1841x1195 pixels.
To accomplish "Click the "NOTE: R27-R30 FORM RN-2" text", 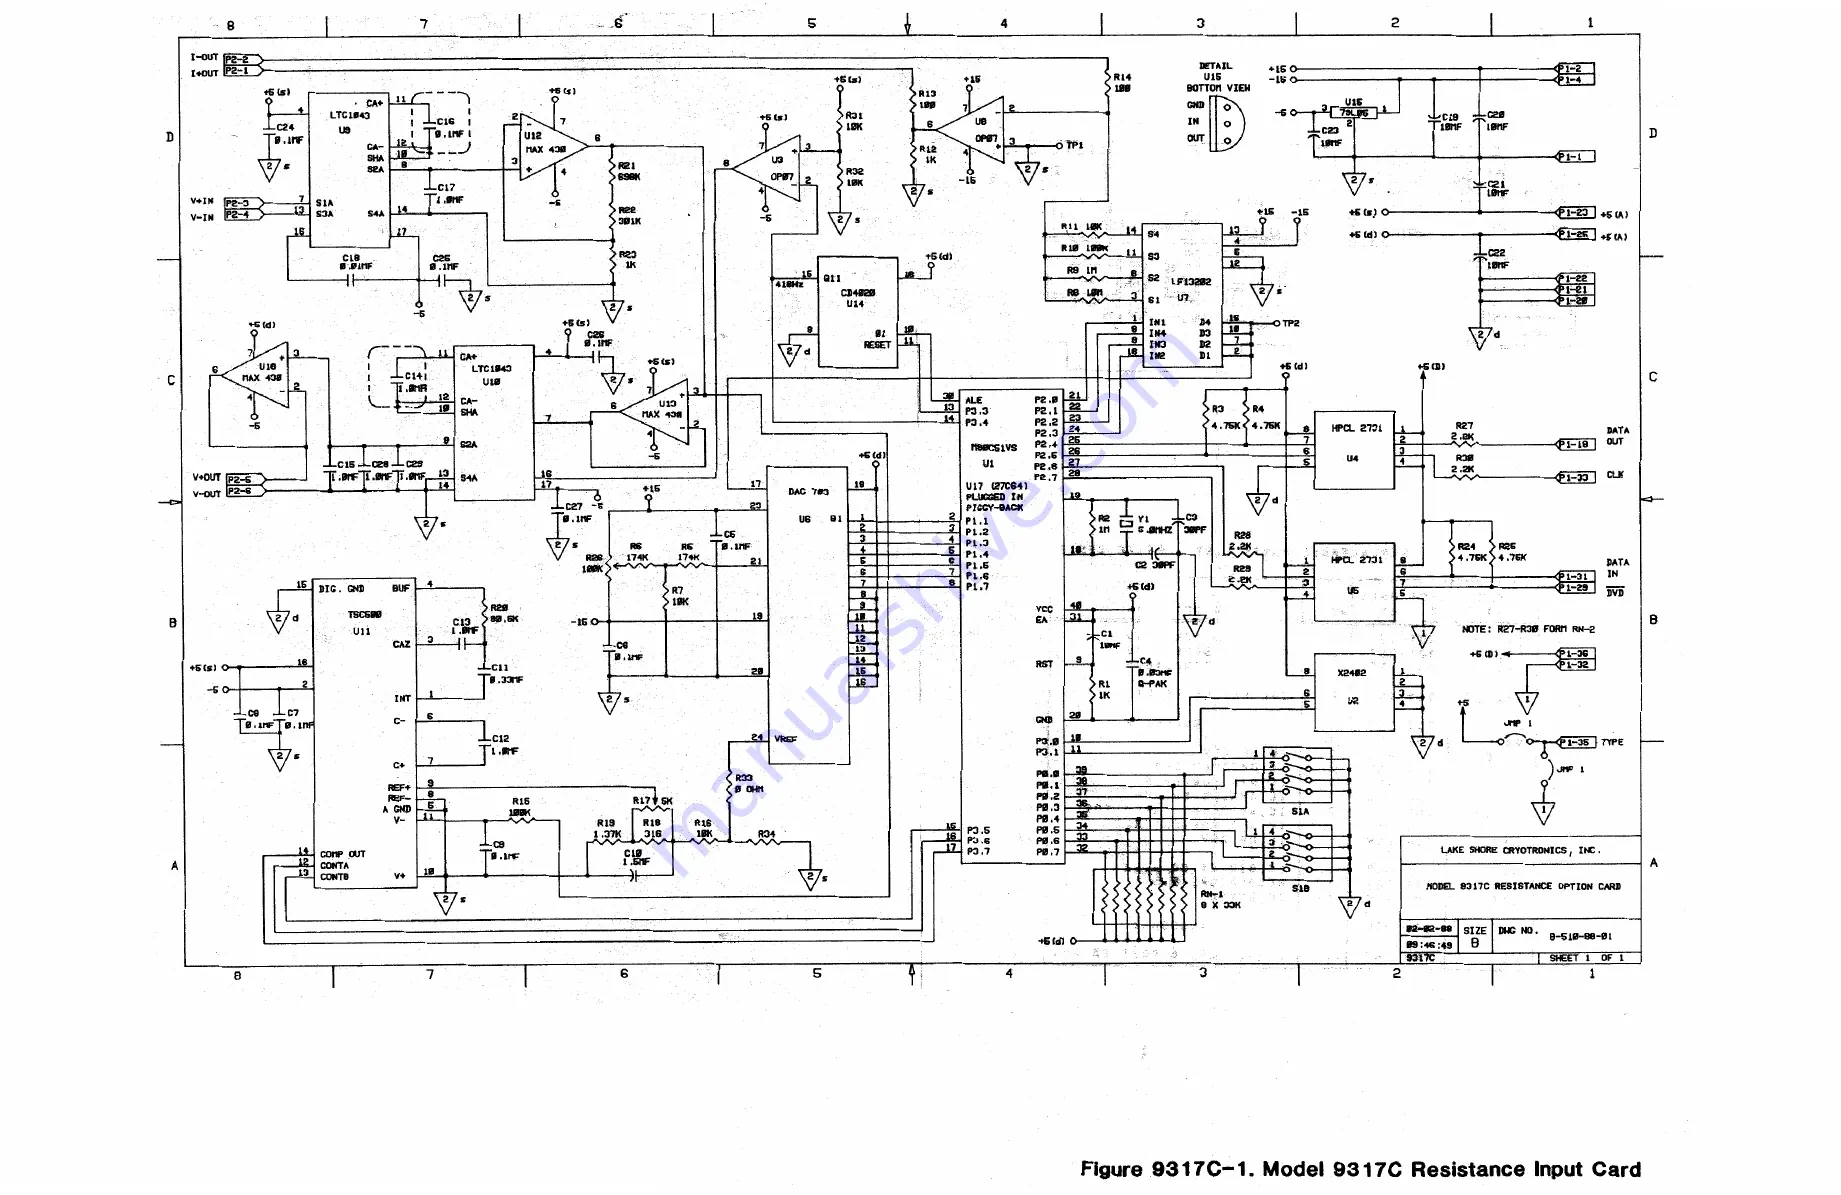I will [1528, 629].
